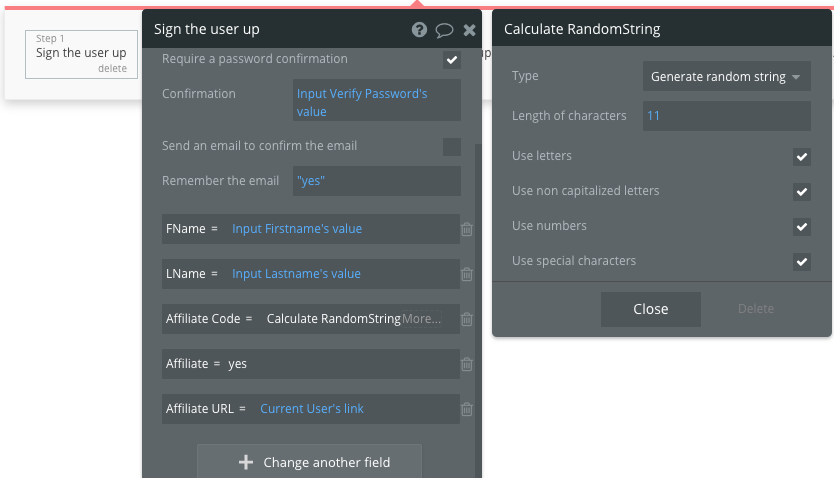Expand More... on Affiliate Code expression

(421, 319)
